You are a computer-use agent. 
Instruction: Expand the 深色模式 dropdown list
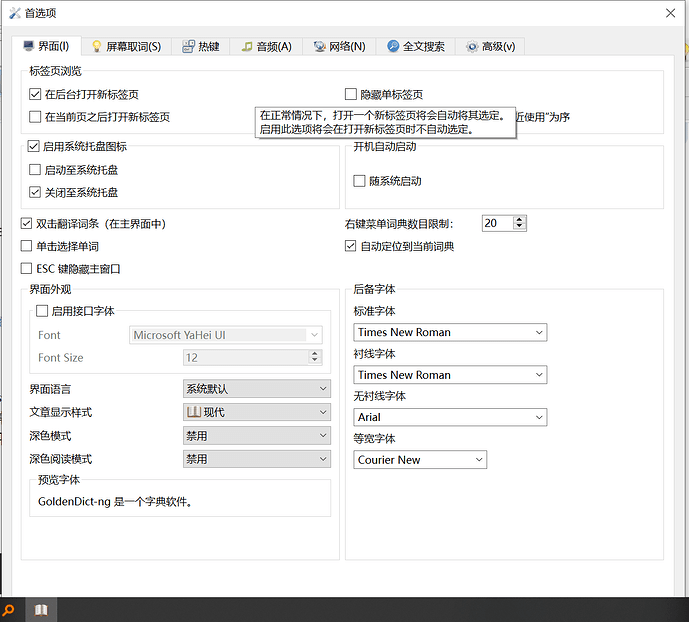point(256,436)
